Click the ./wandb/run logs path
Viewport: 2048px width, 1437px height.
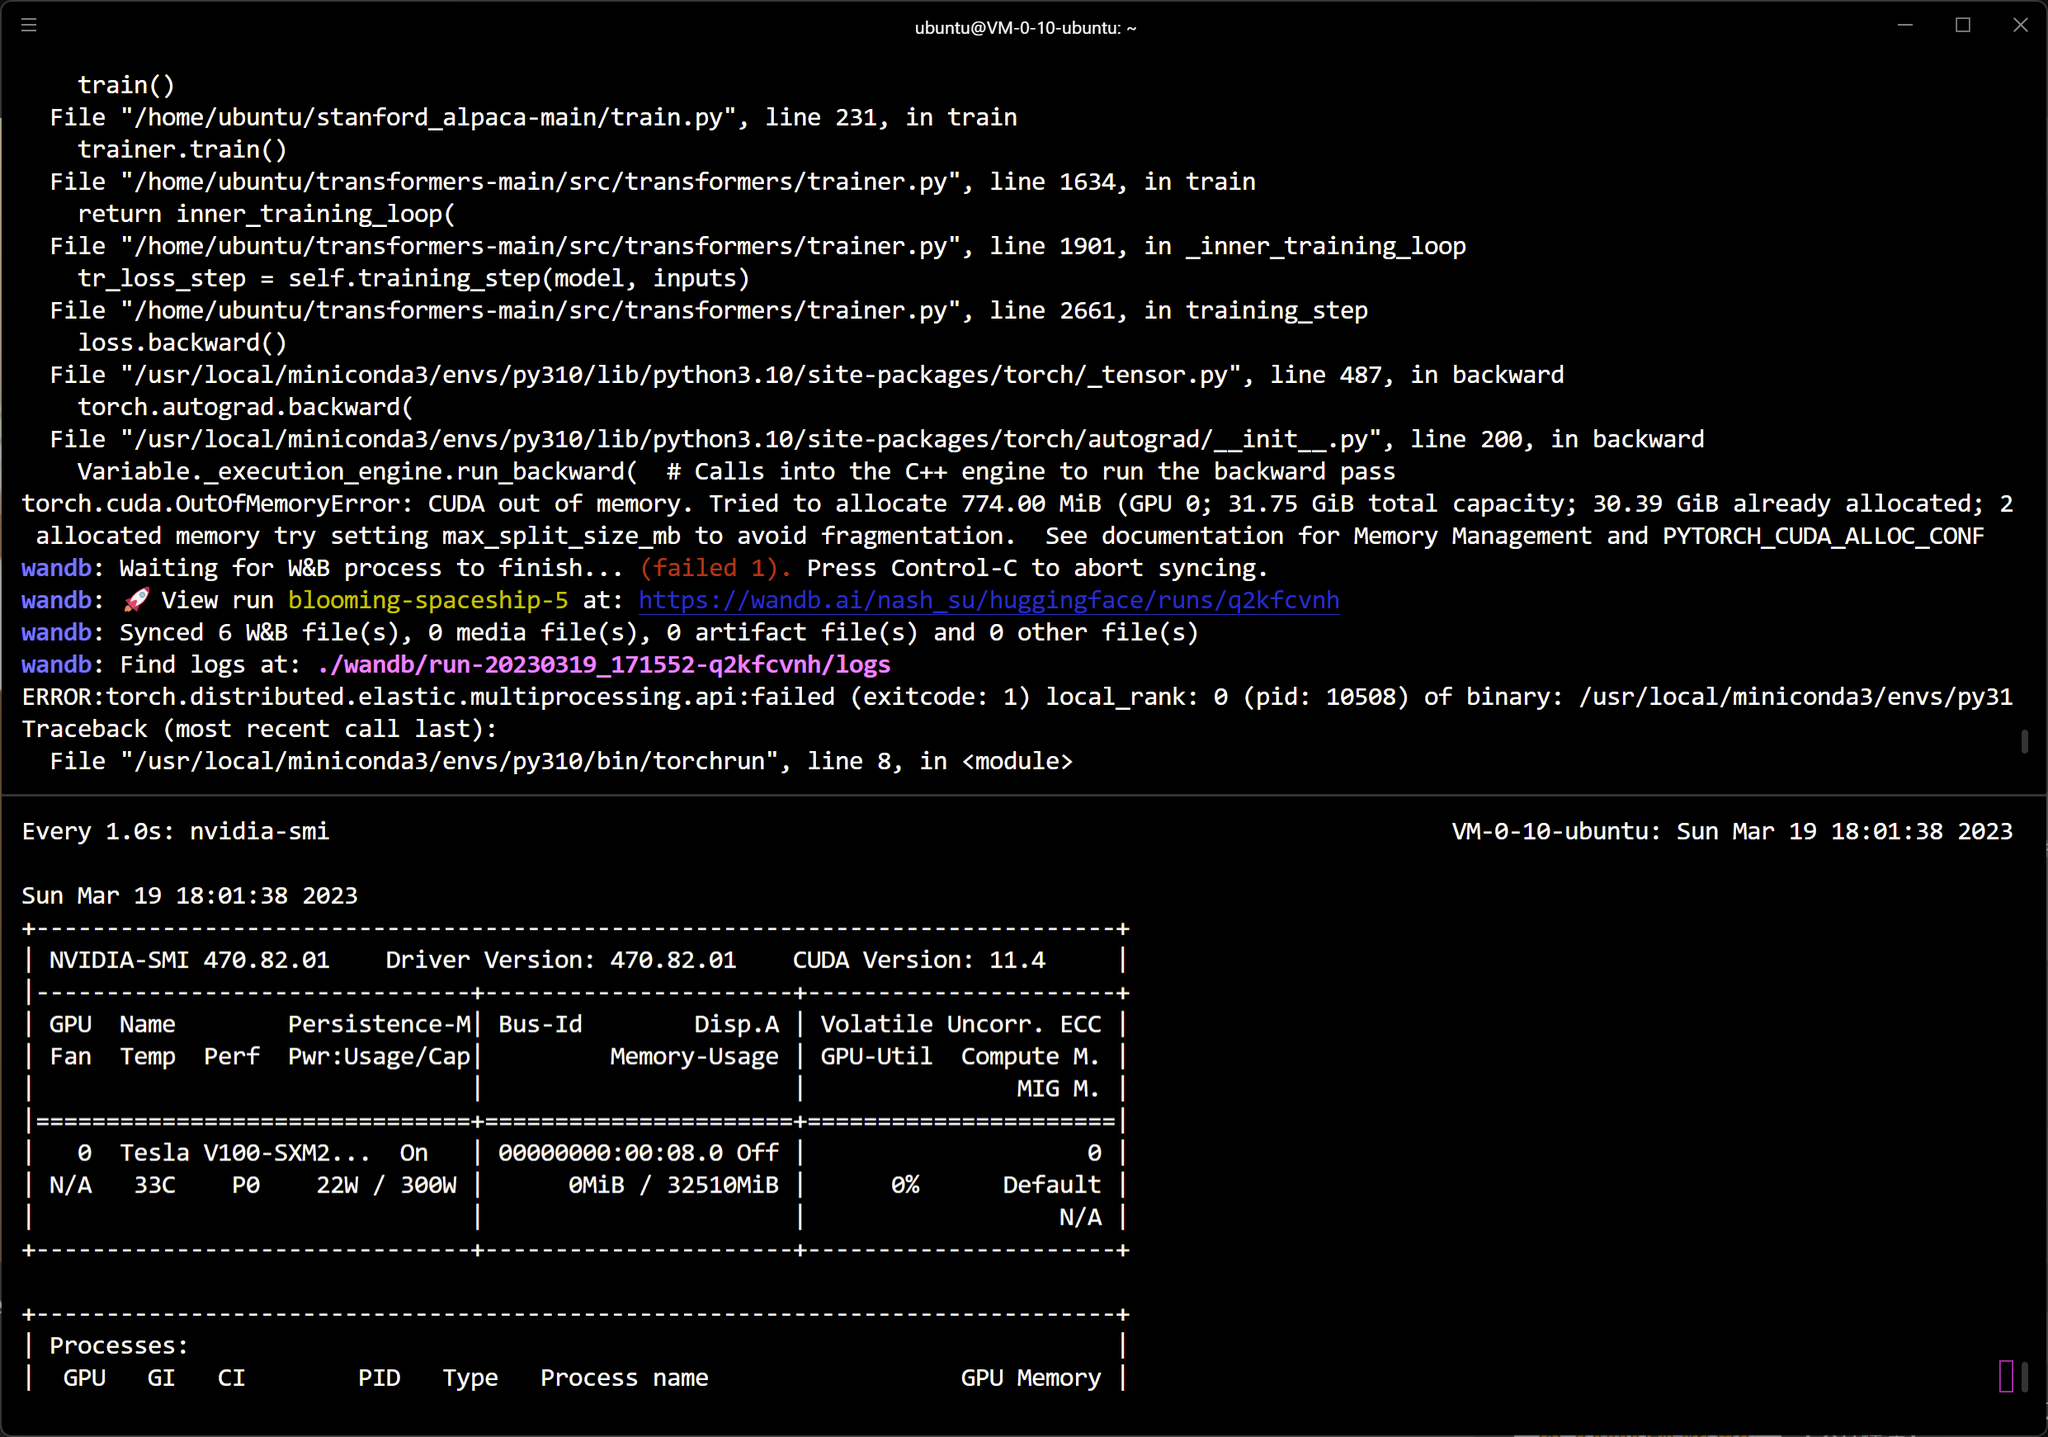pos(603,665)
